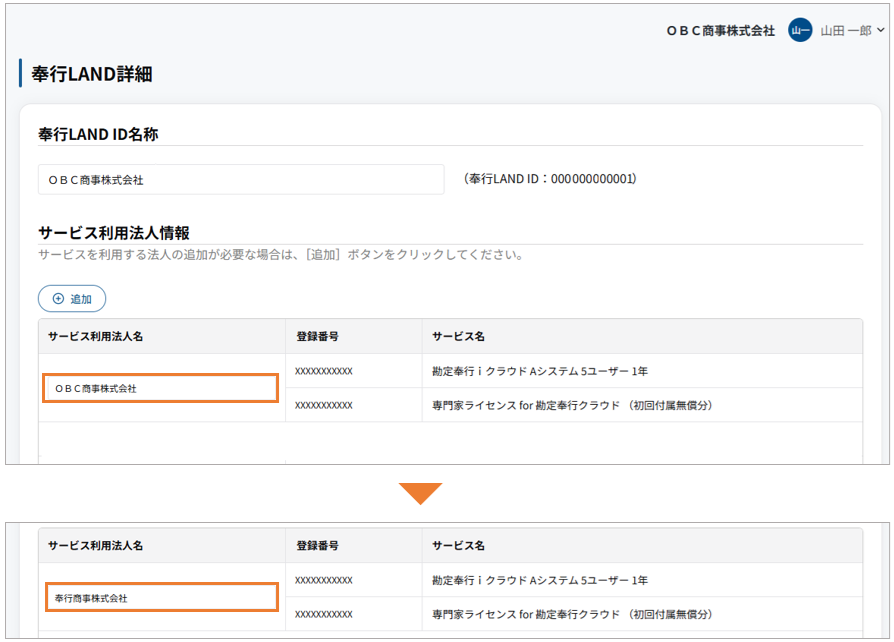Click the 追加 button

[72, 299]
